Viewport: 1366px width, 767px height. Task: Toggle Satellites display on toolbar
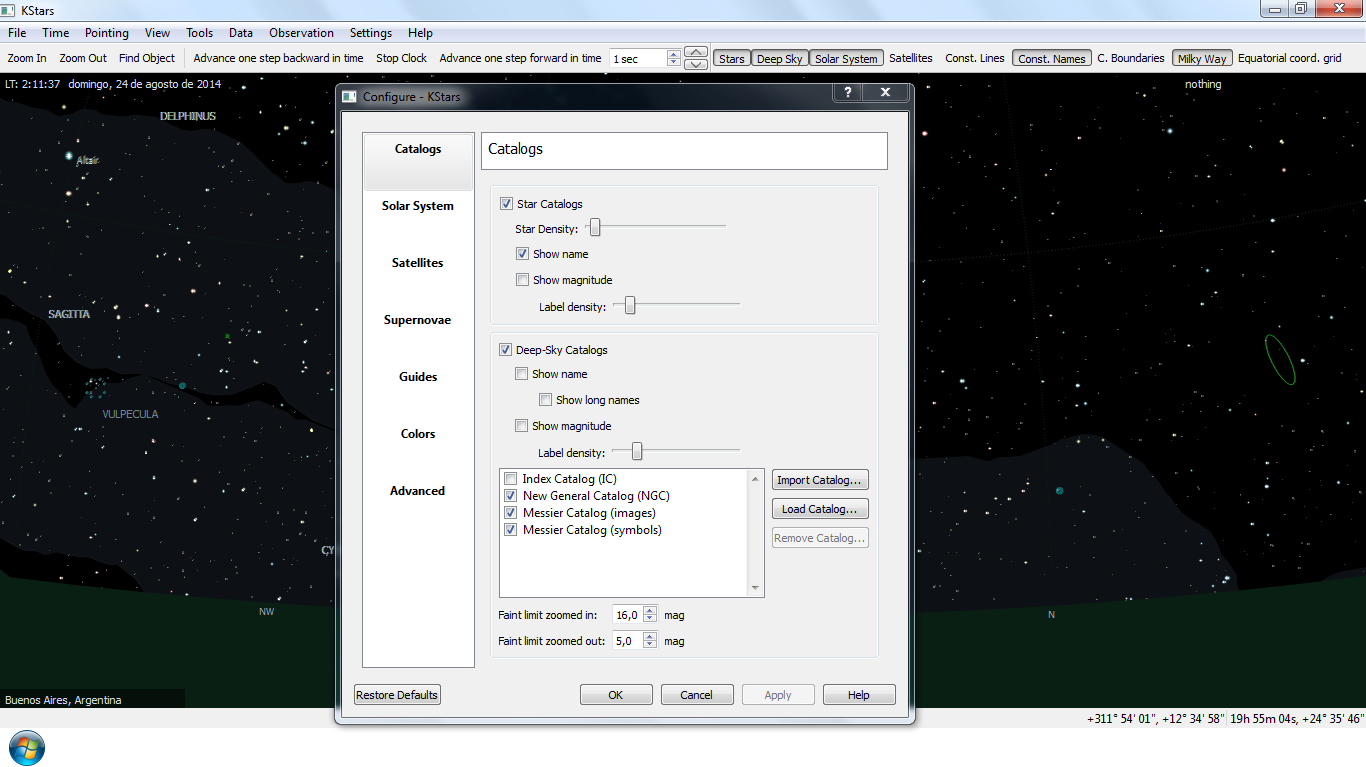click(911, 59)
